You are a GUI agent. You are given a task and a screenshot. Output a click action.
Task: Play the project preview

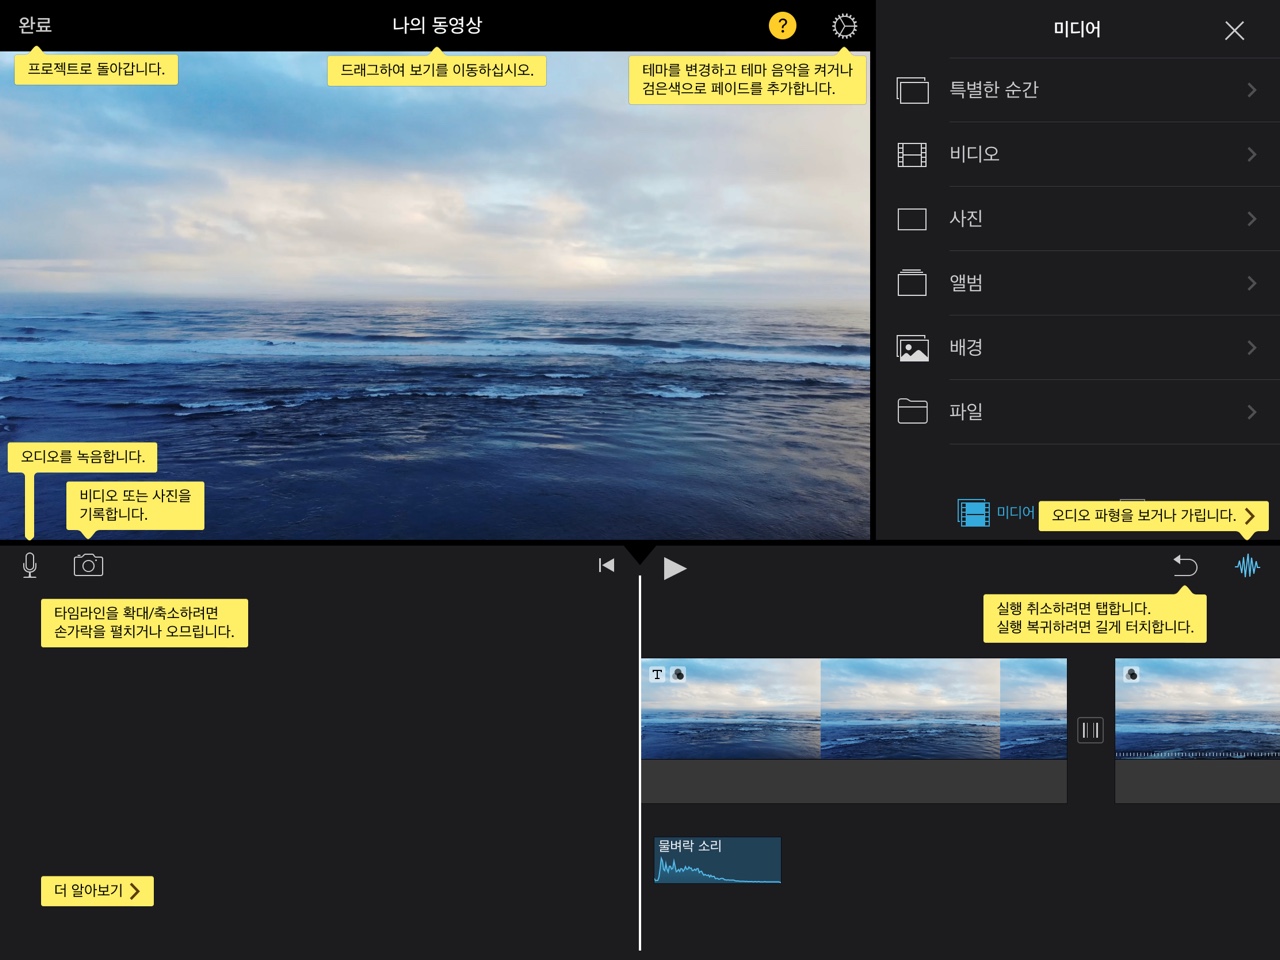tap(675, 568)
